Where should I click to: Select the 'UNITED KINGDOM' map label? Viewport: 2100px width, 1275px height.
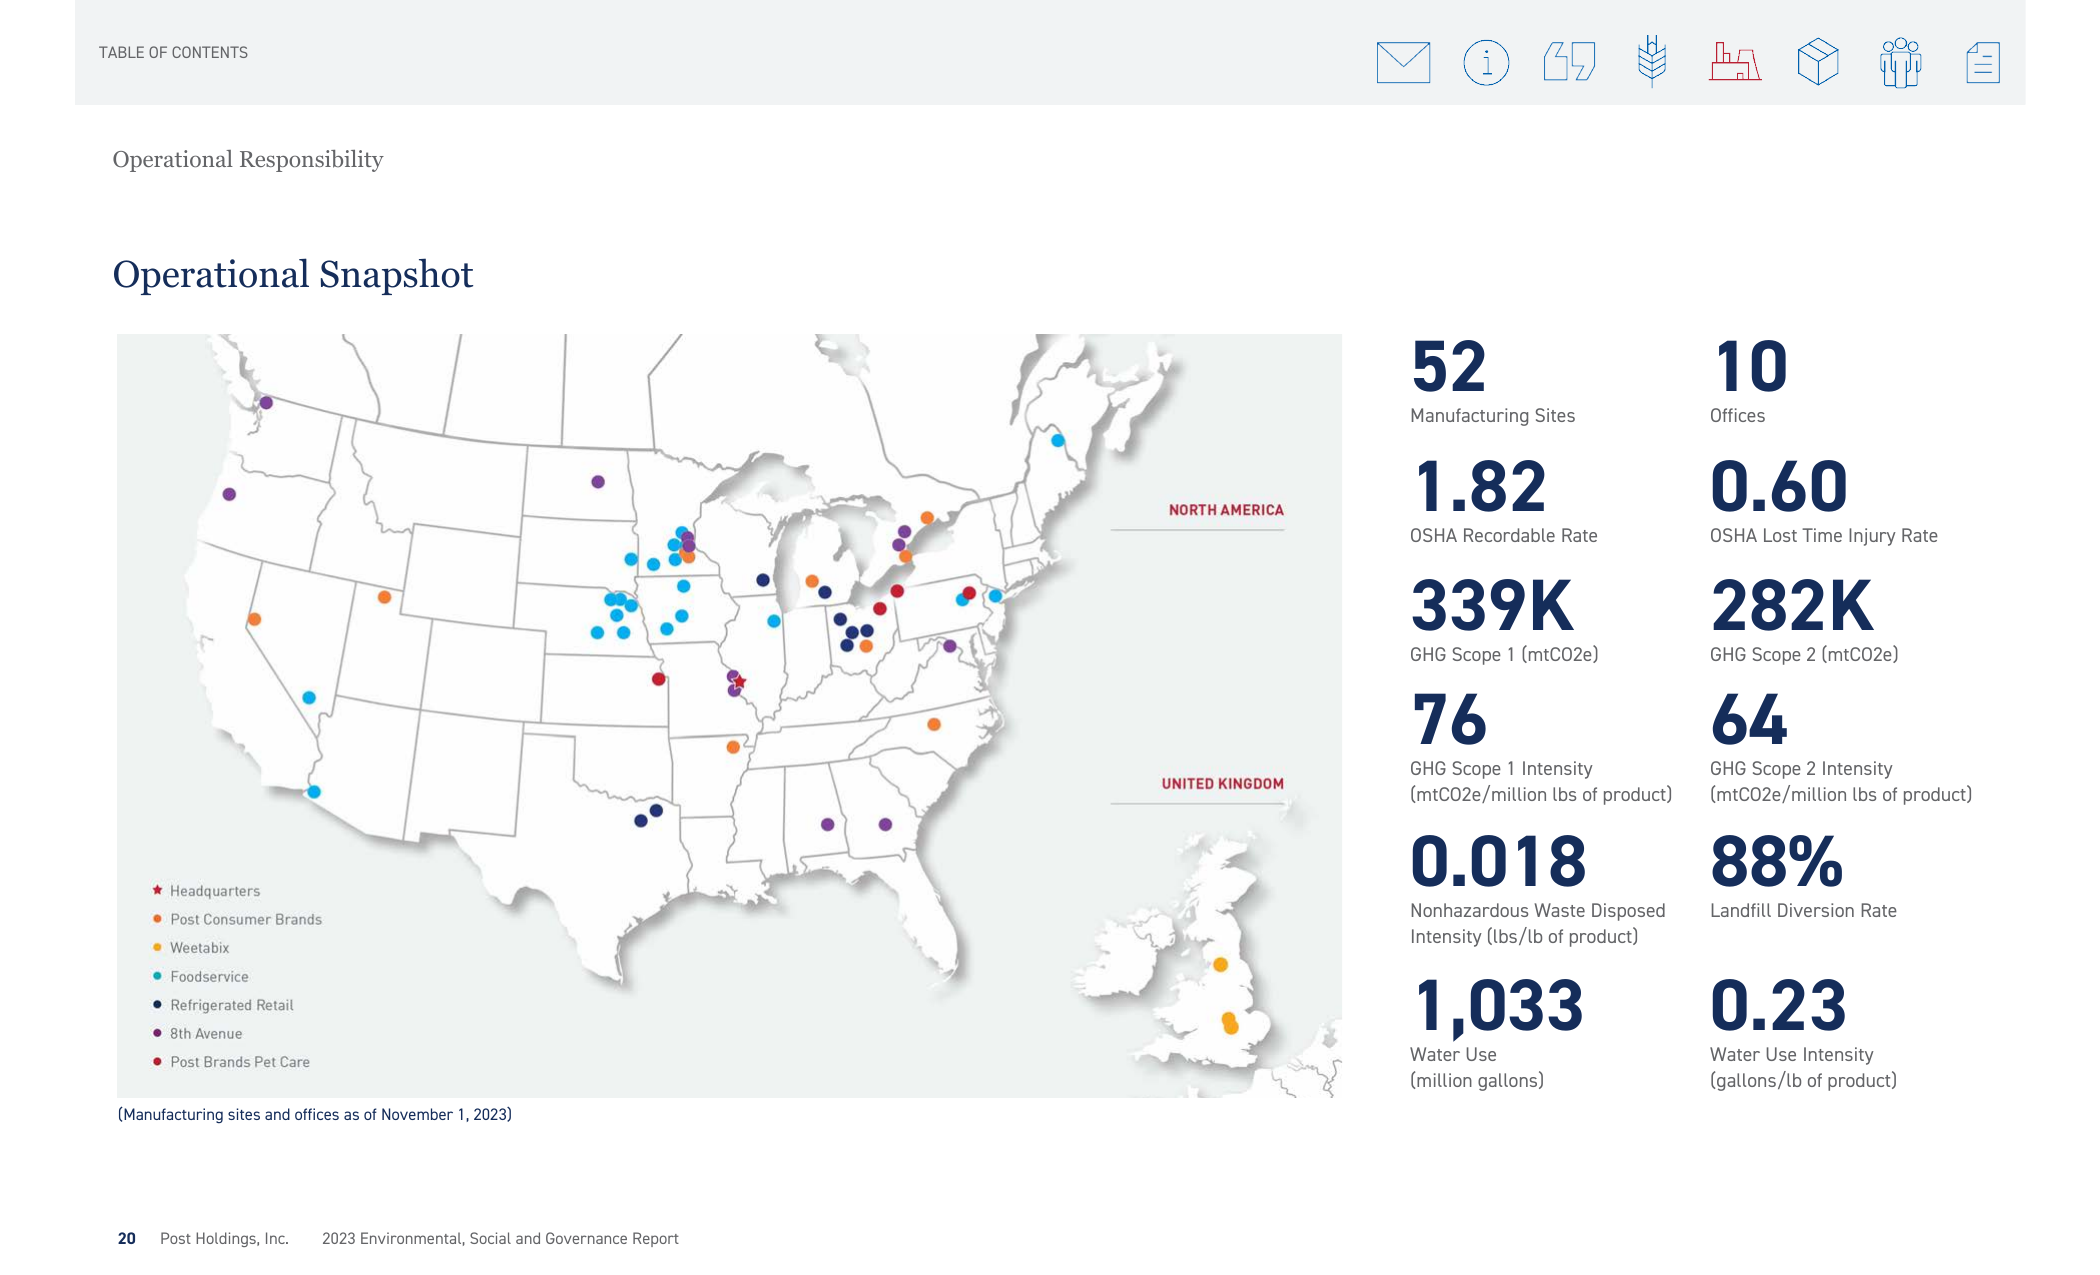pyautogui.click(x=1222, y=784)
